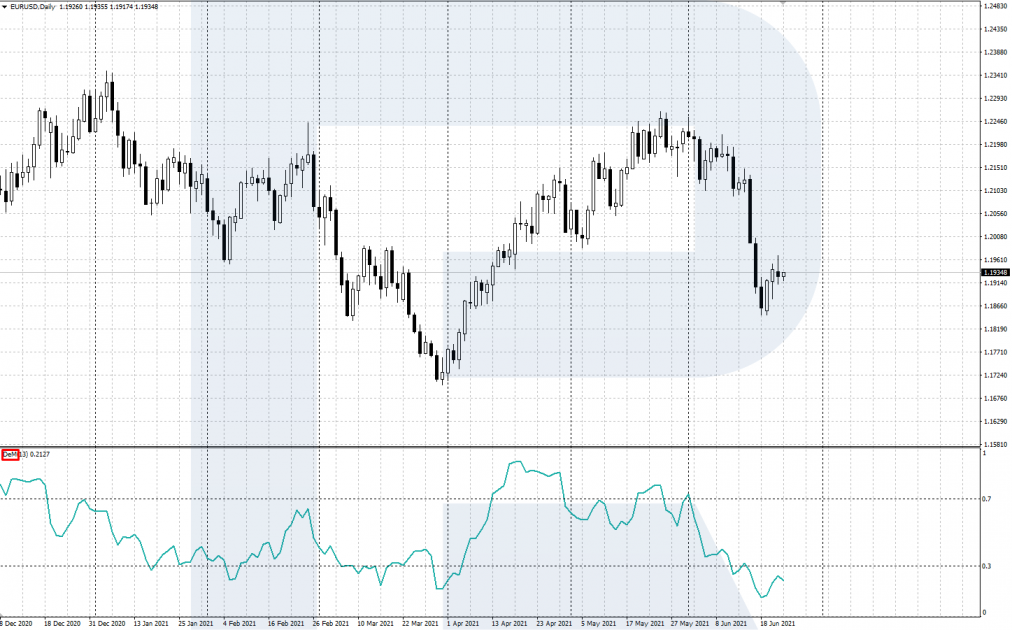The height and width of the screenshot is (630, 1012).
Task: Select the 0.3 indicator level label
Action: (987, 566)
